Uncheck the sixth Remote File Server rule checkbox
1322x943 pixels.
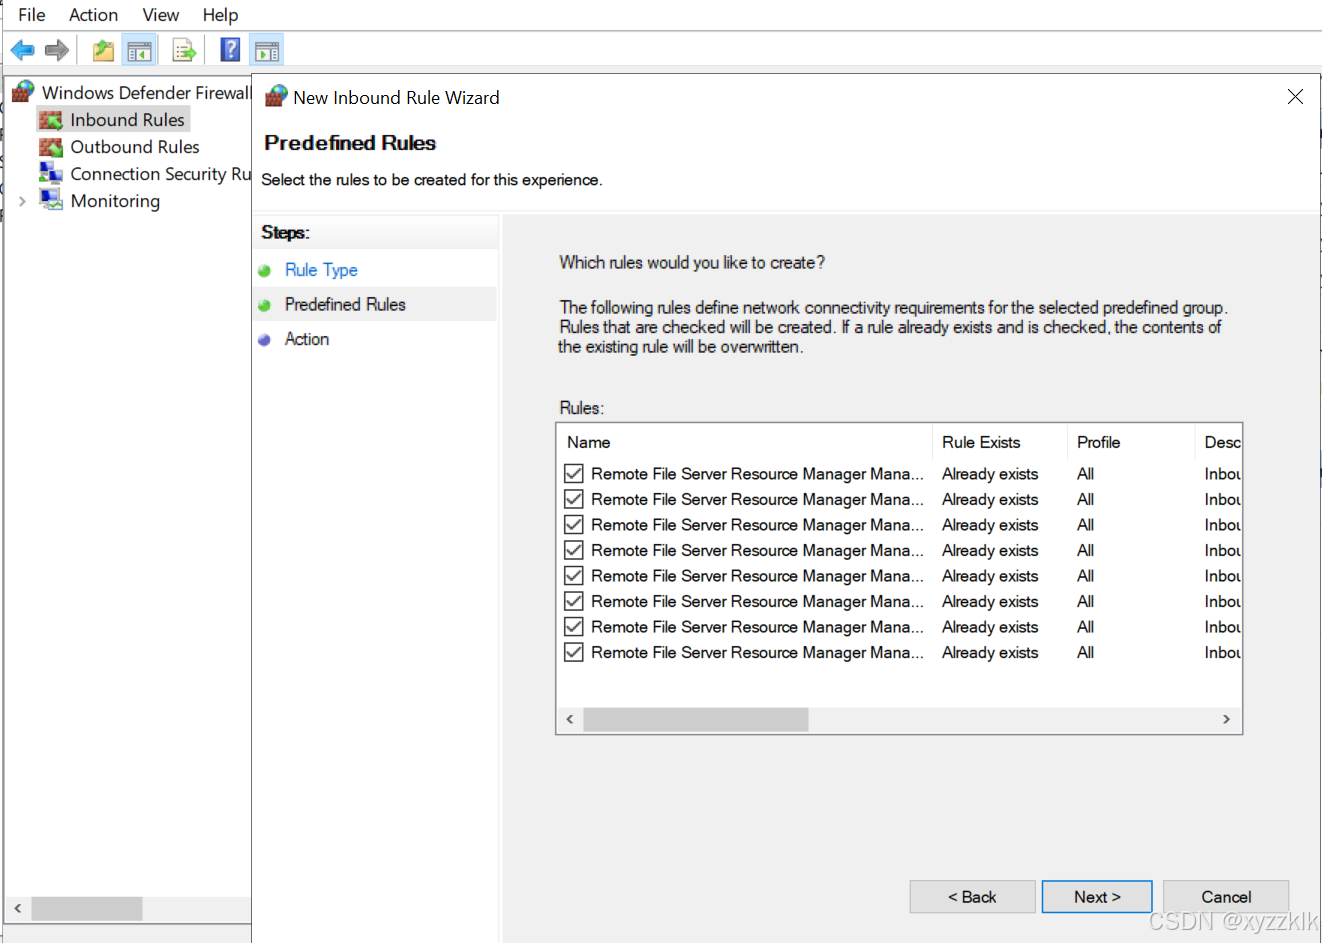(x=574, y=601)
